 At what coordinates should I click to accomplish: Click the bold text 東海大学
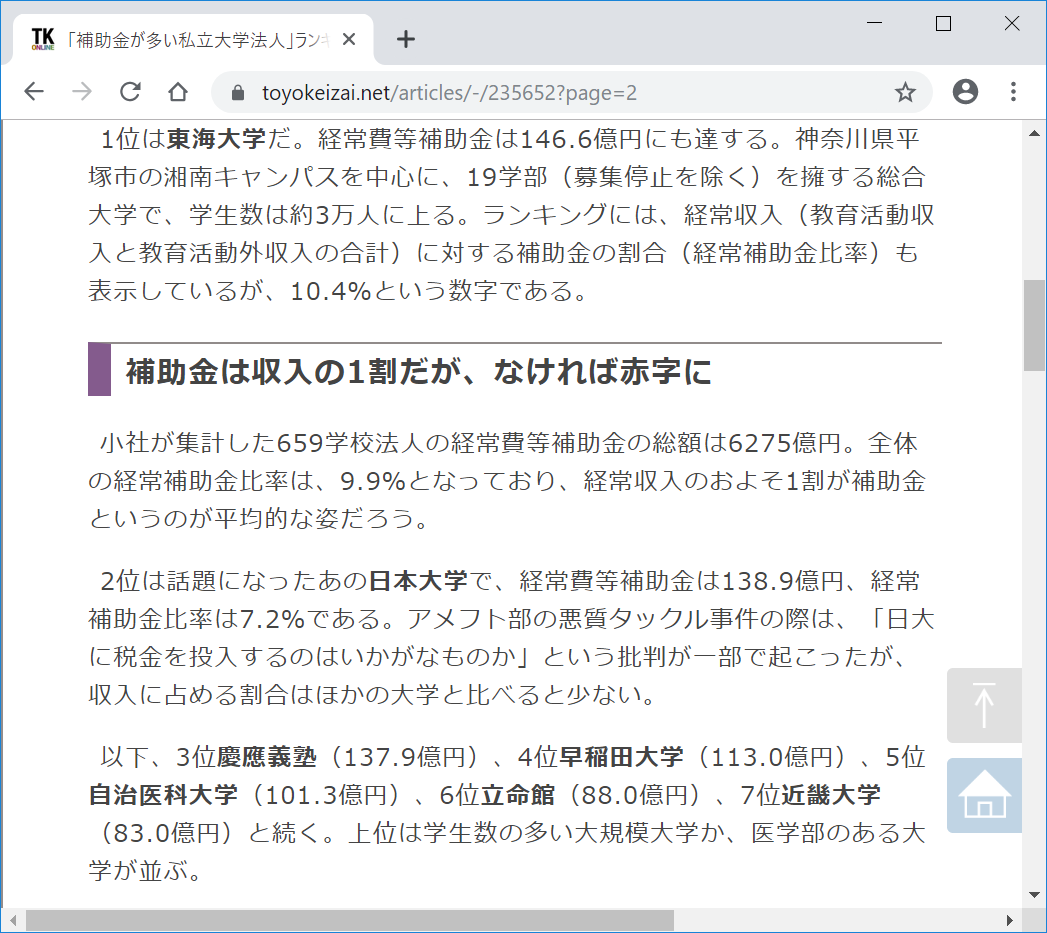[216, 139]
